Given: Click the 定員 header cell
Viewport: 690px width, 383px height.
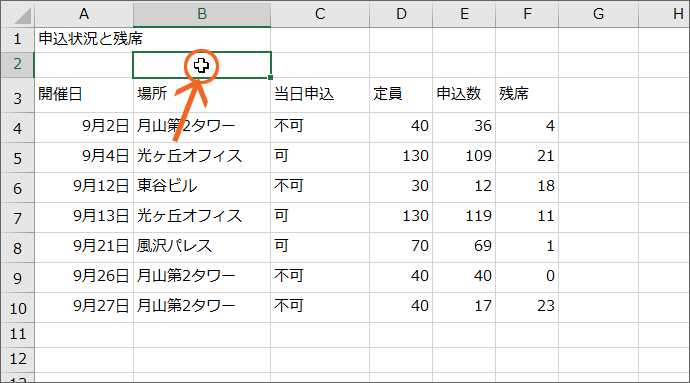Looking at the screenshot, I should (401, 95).
